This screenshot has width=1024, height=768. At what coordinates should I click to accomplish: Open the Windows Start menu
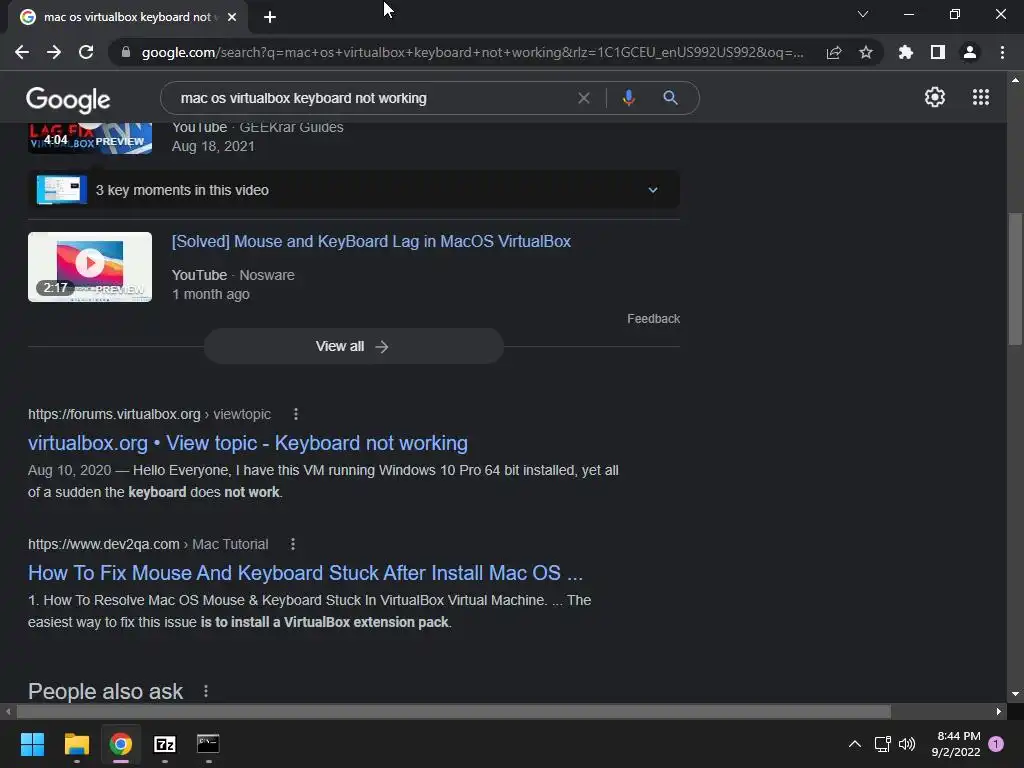pyautogui.click(x=32, y=744)
